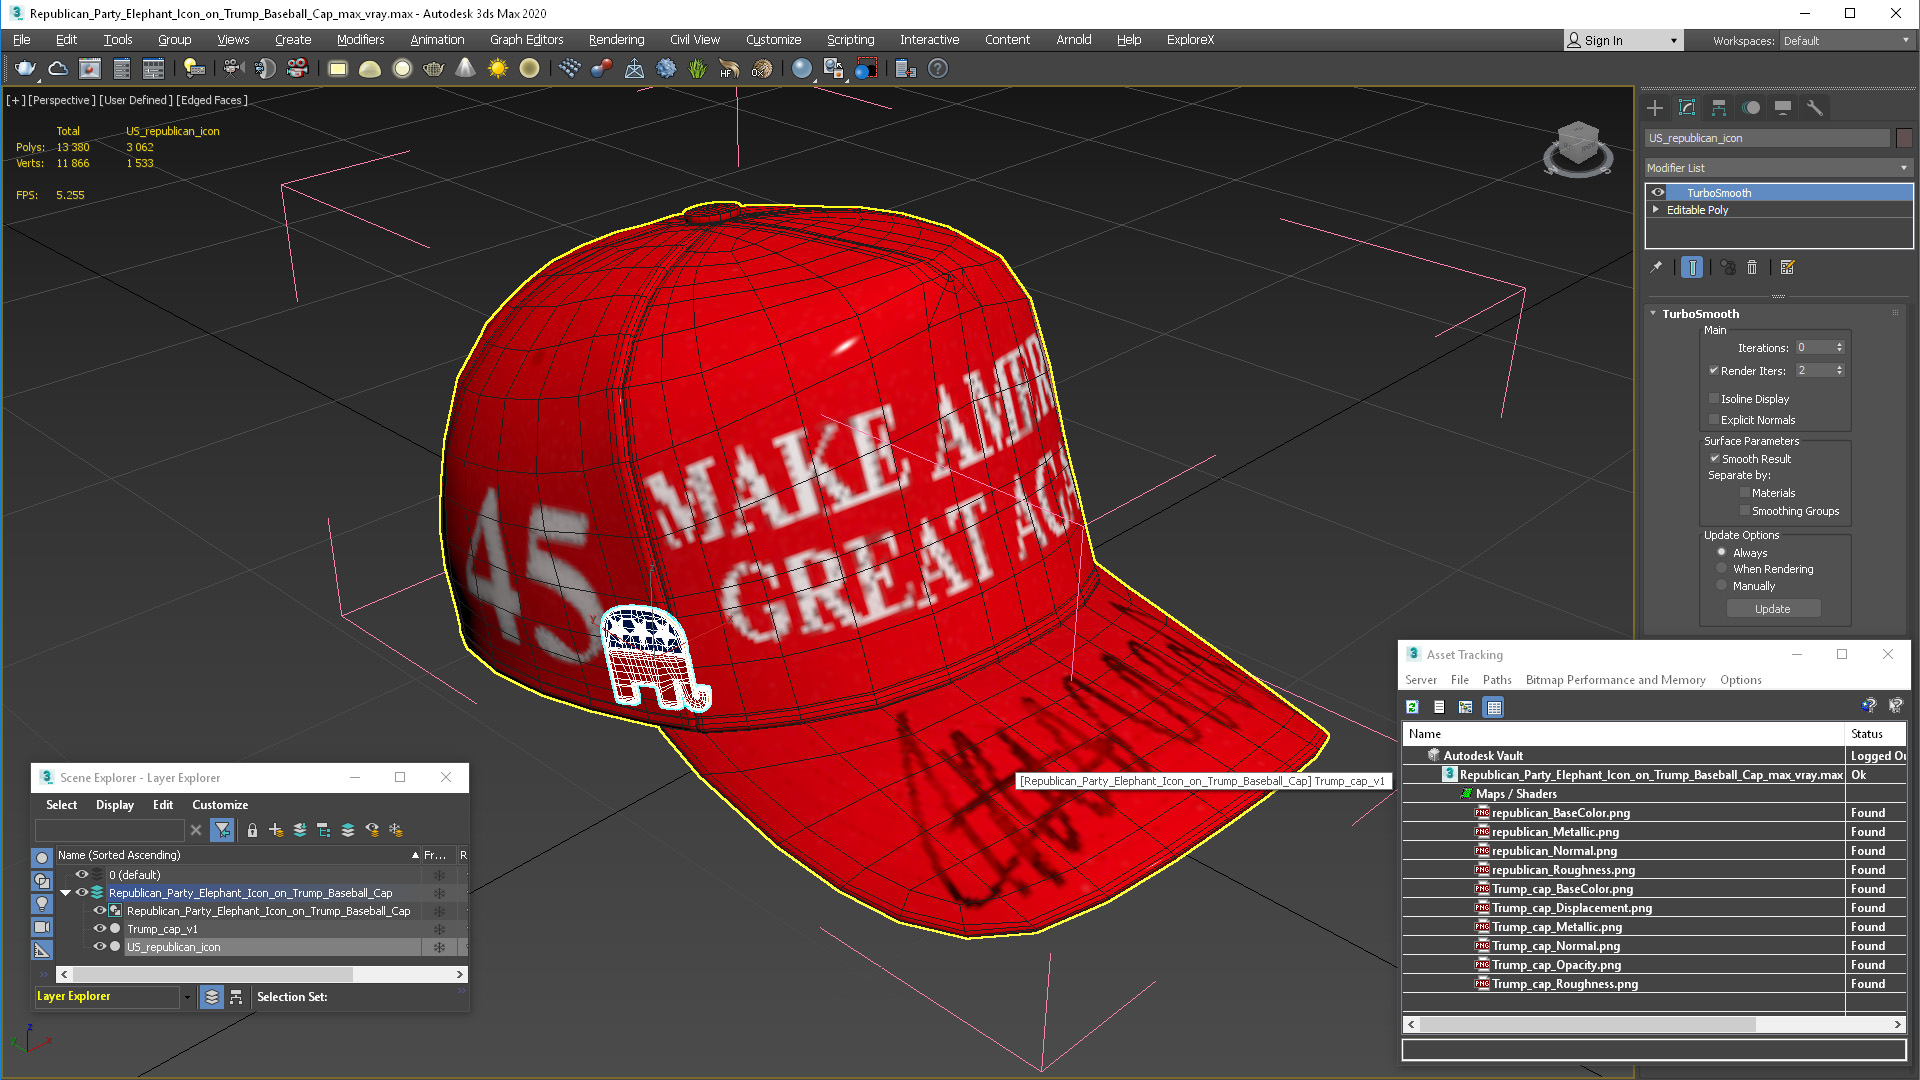Open the Utilities wrench tab in command panel
Viewport: 1920px width, 1080px height.
[x=1815, y=108]
